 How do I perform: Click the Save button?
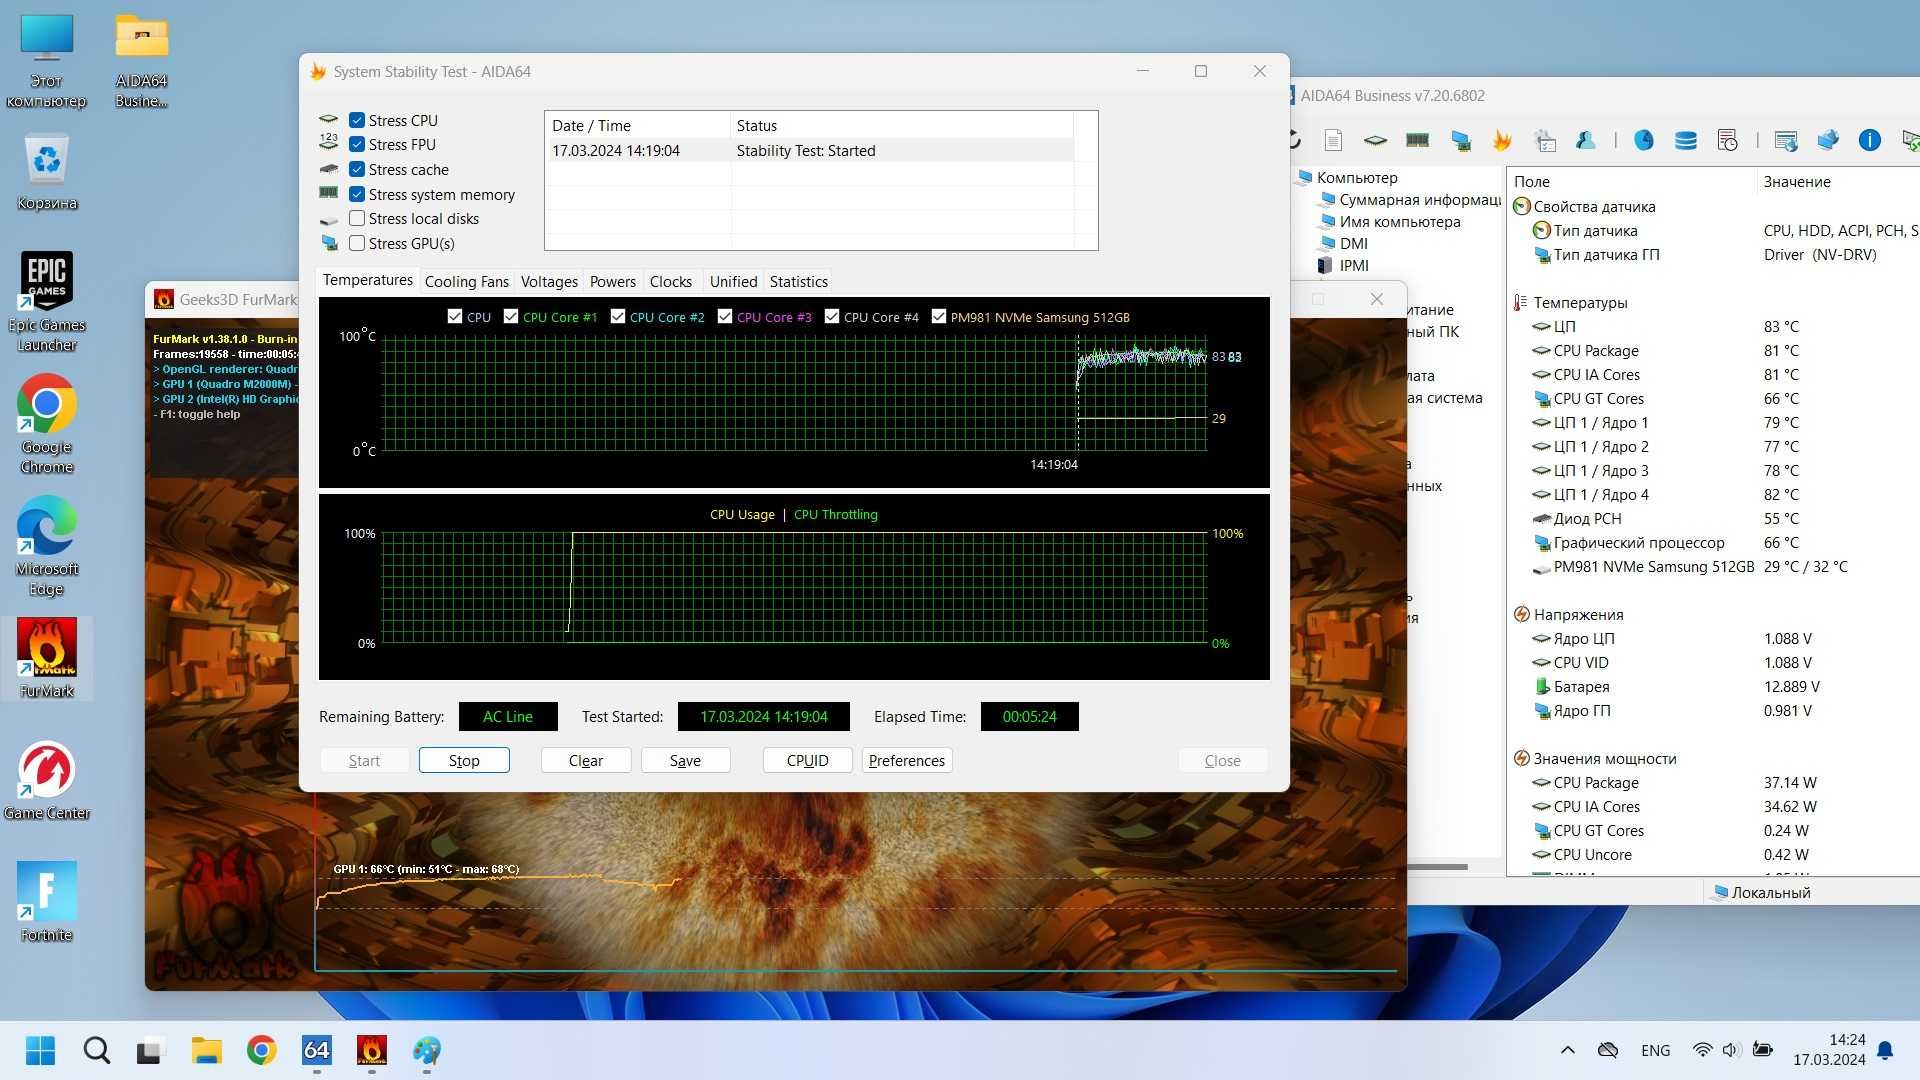click(685, 760)
